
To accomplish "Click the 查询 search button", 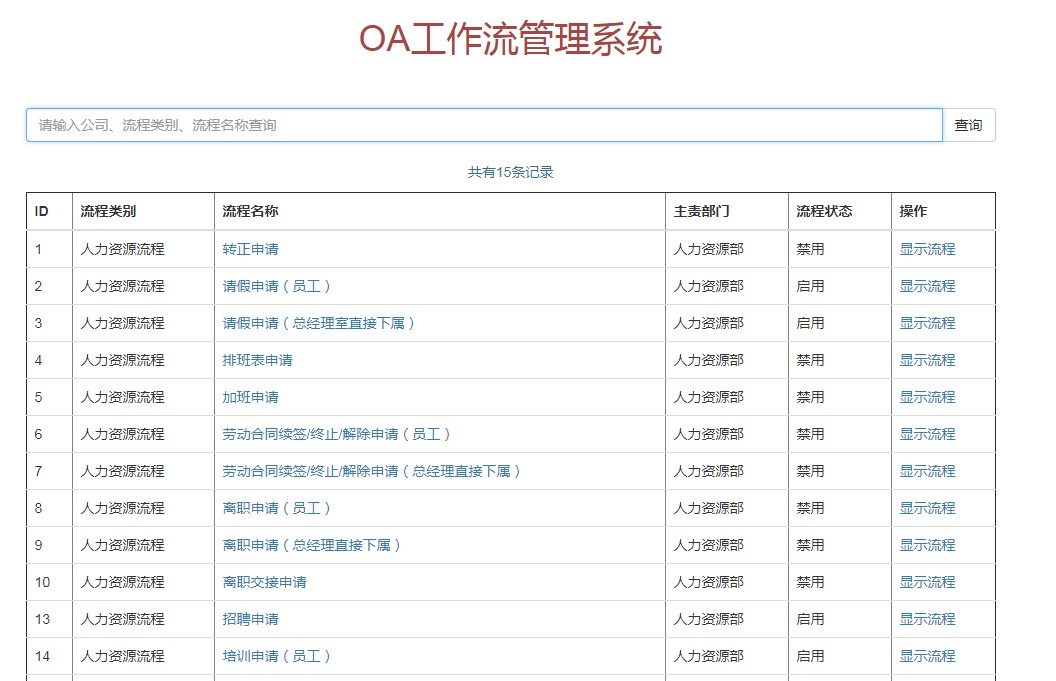I will [x=968, y=125].
